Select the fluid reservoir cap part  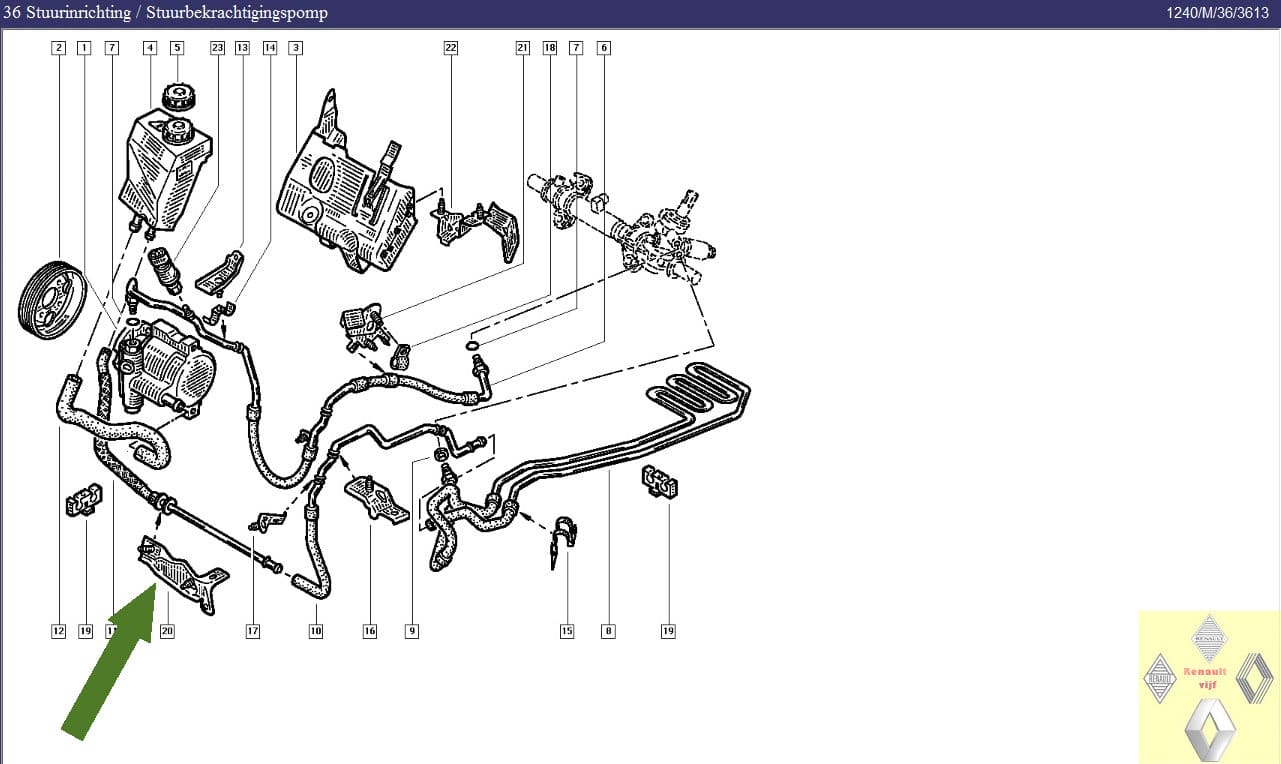pos(177,98)
